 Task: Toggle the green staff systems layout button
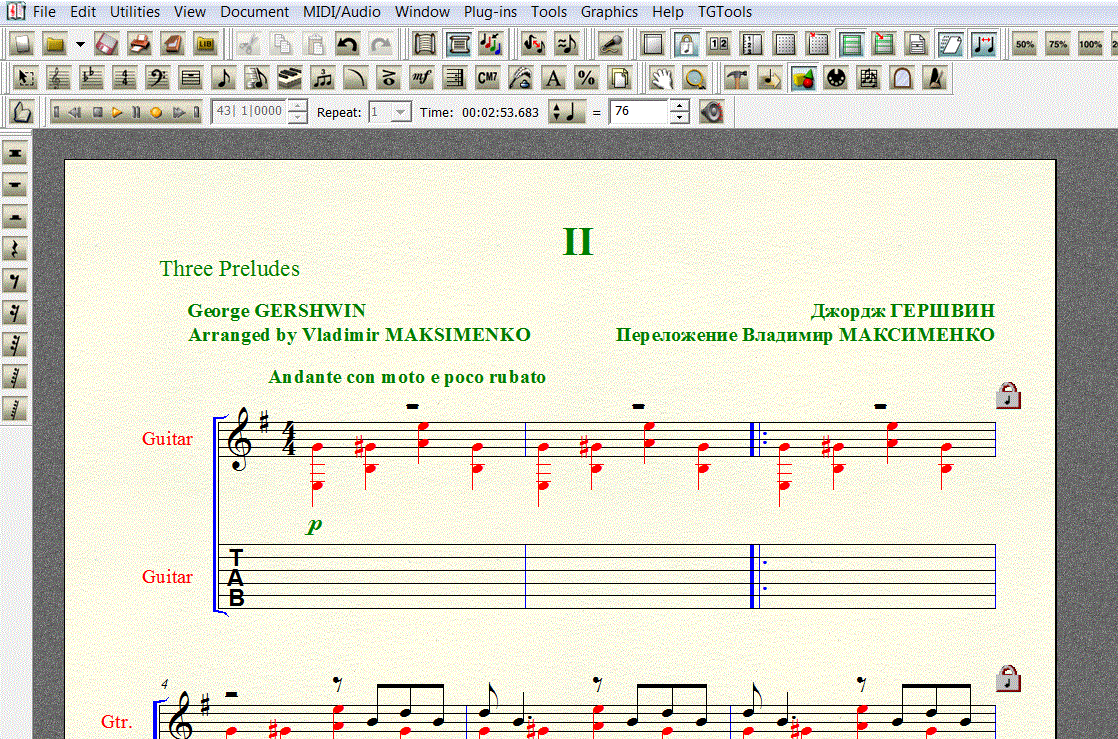(x=851, y=44)
